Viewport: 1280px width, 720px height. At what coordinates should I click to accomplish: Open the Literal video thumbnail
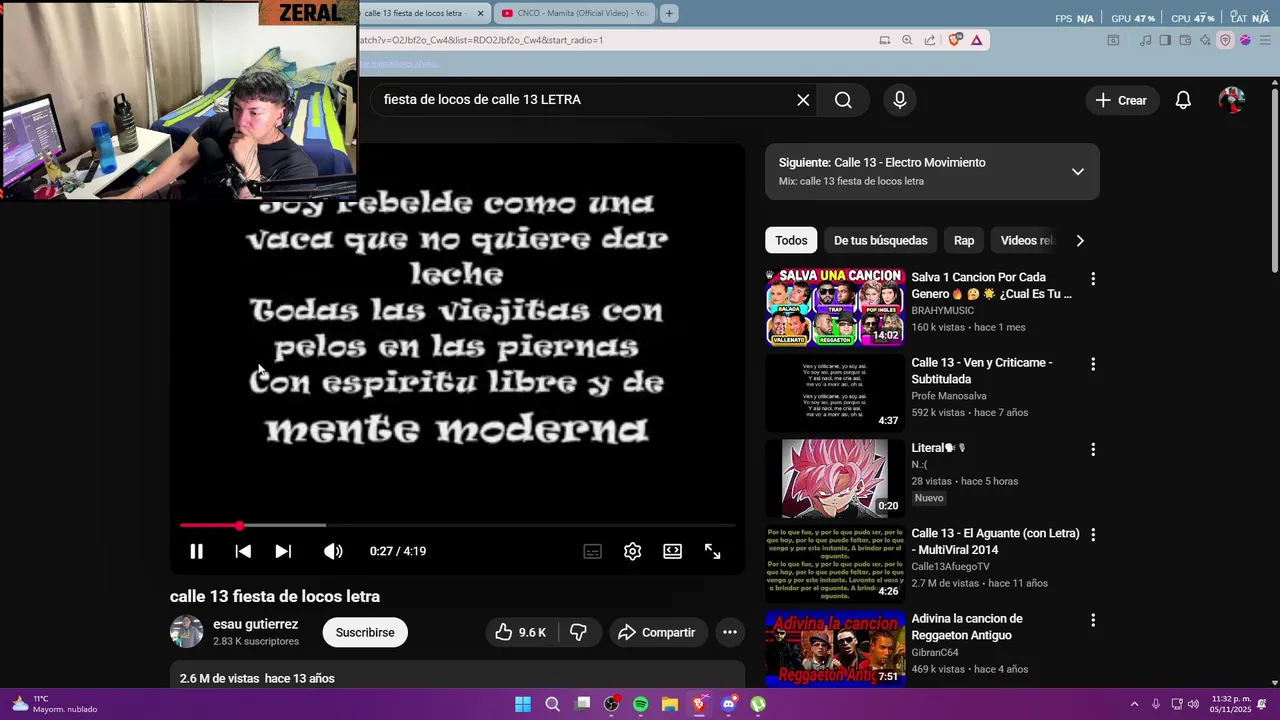tap(835, 477)
